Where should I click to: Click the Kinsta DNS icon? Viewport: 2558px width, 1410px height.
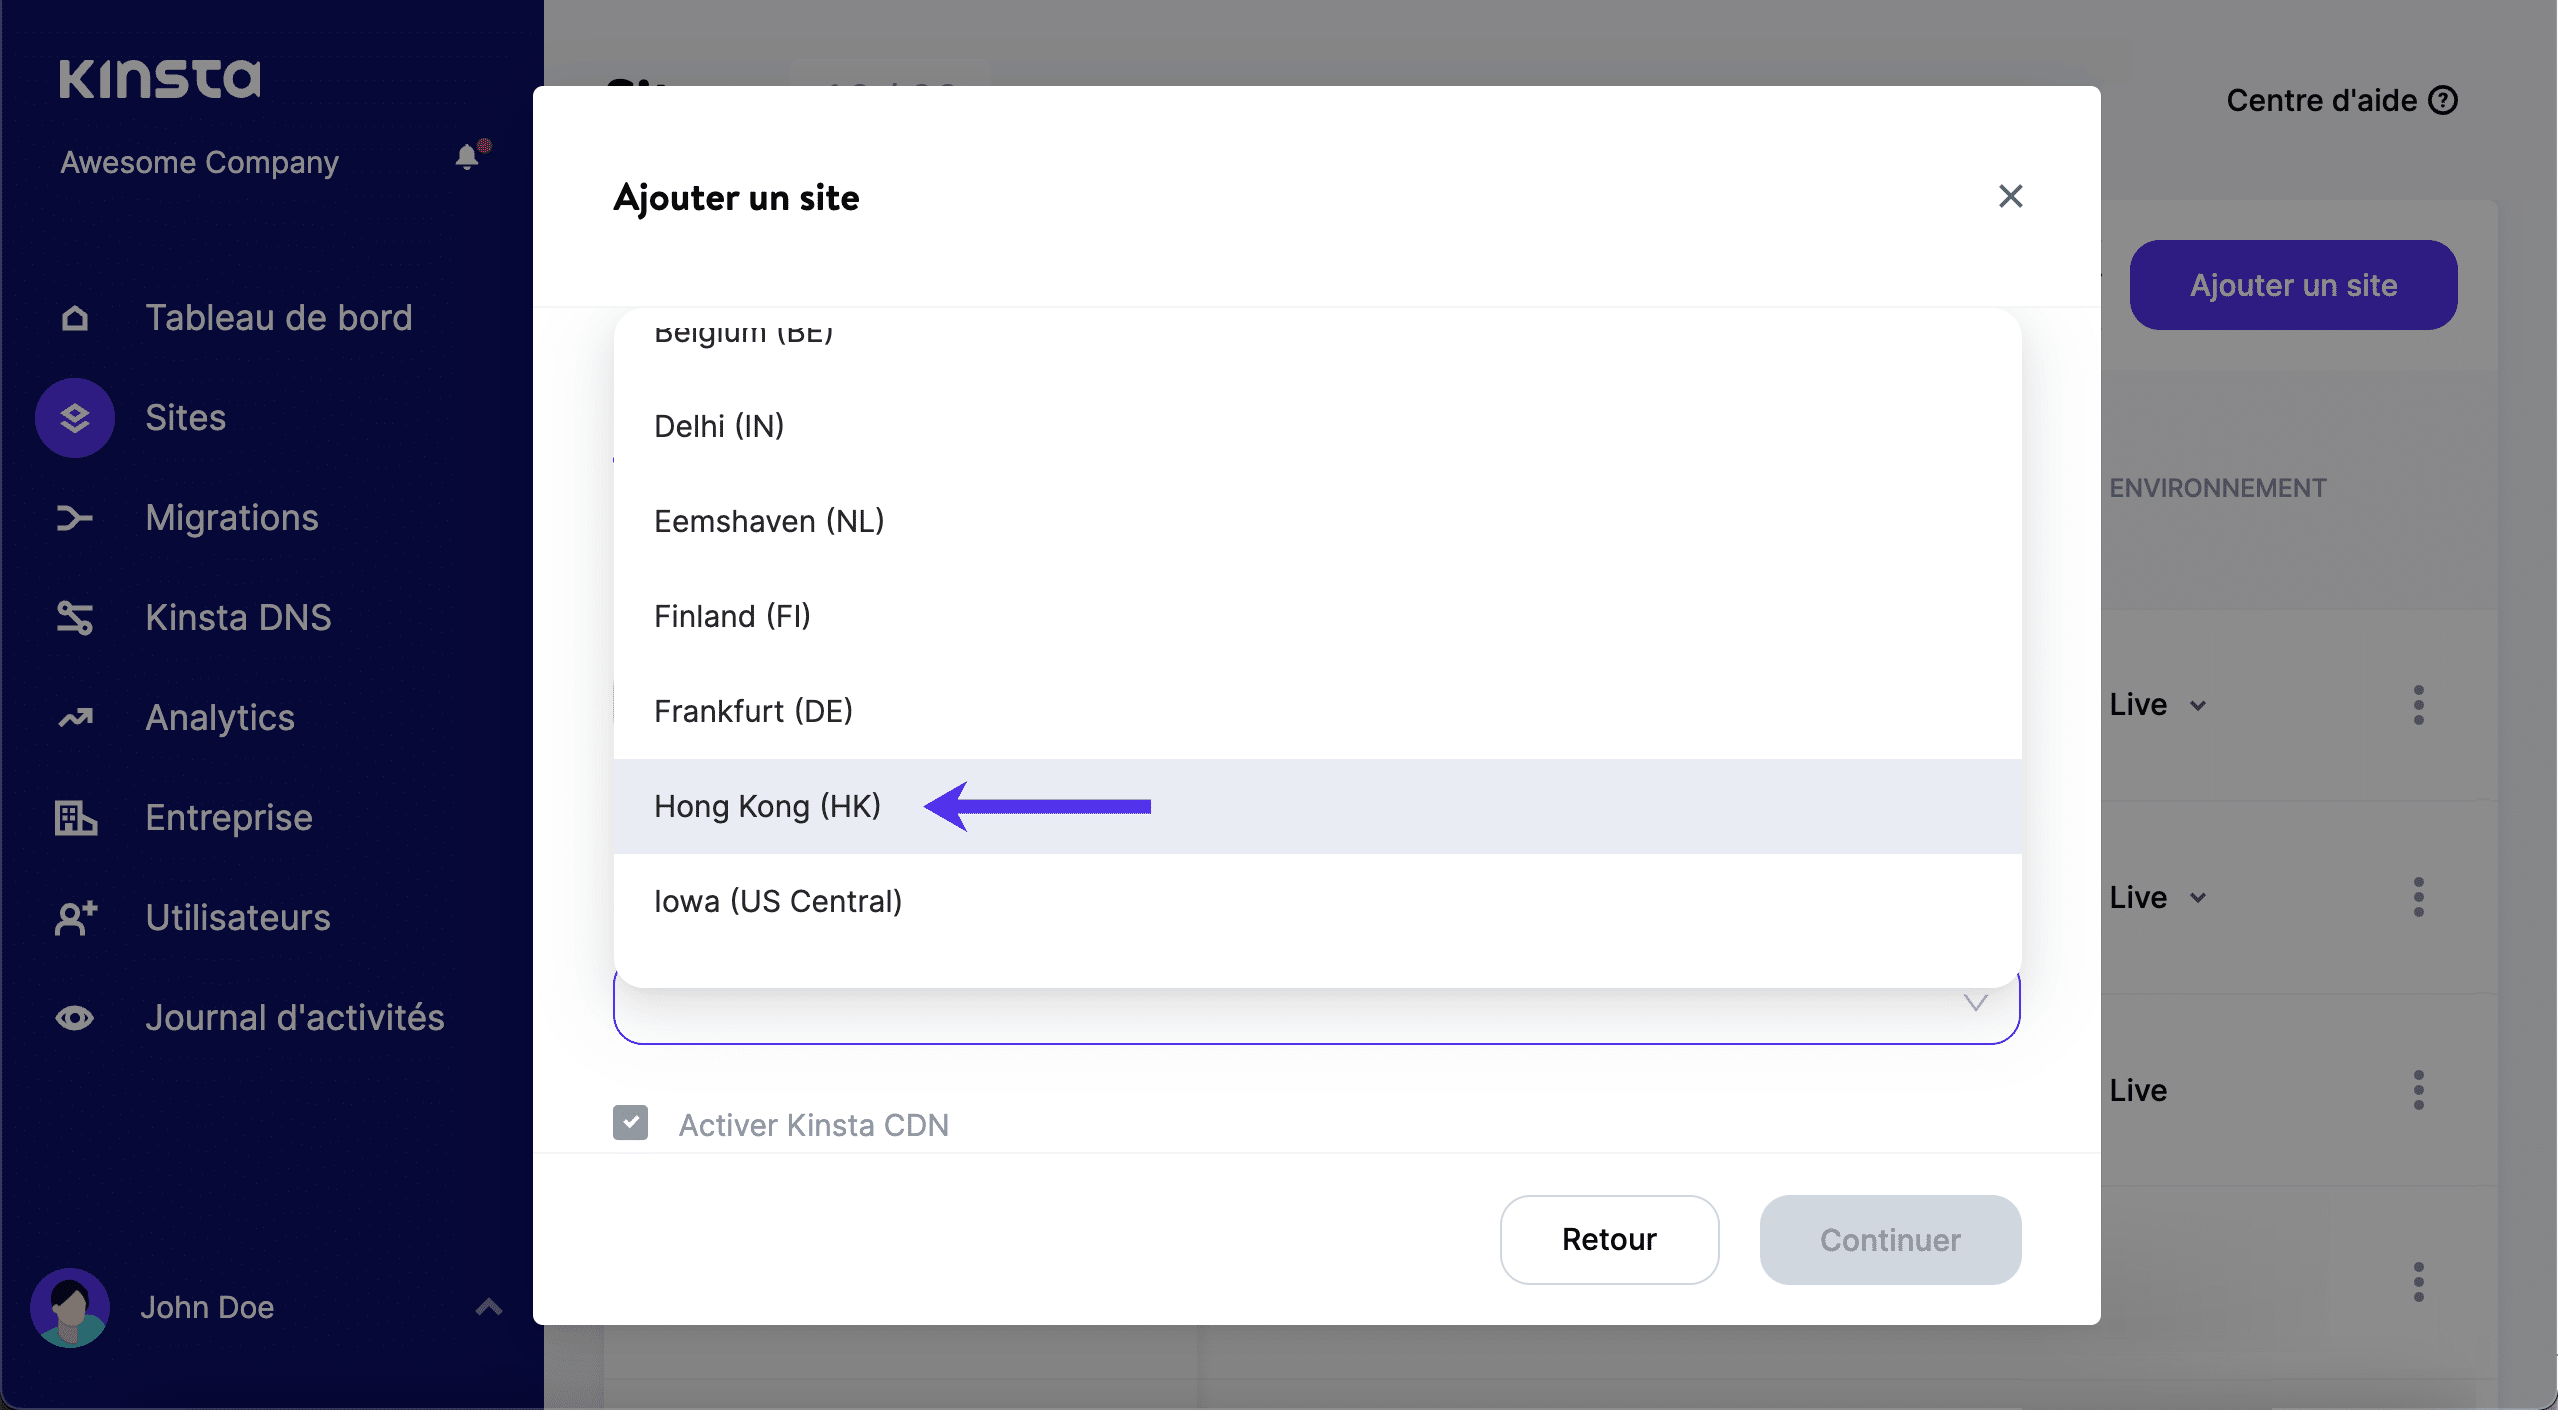[x=75, y=618]
